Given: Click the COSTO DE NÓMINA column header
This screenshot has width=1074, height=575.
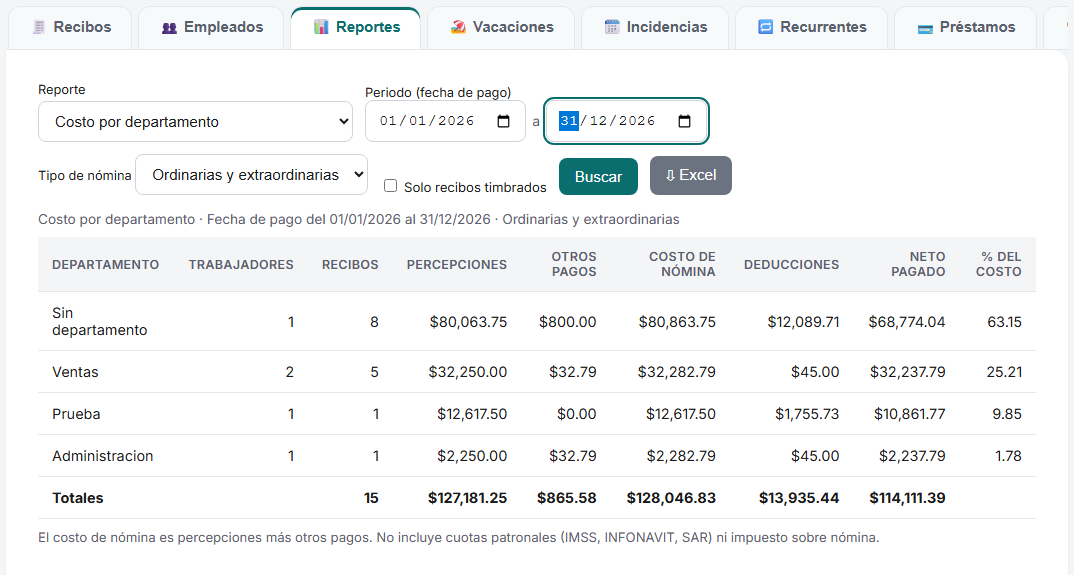Looking at the screenshot, I should (x=682, y=264).
